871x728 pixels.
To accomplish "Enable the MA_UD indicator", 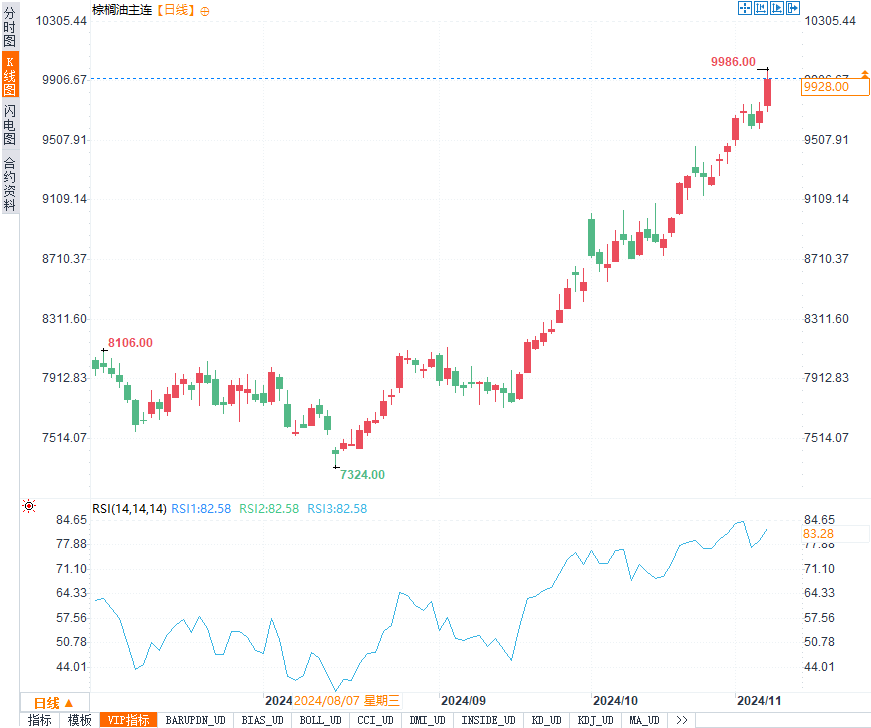I will pos(645,720).
